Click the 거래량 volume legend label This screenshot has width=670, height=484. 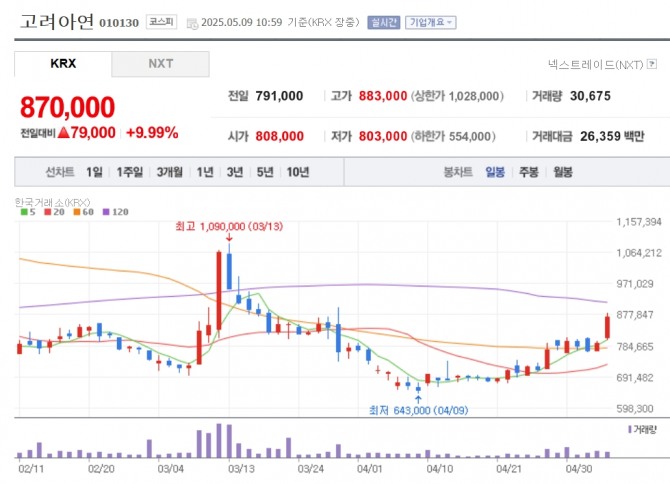click(x=645, y=430)
